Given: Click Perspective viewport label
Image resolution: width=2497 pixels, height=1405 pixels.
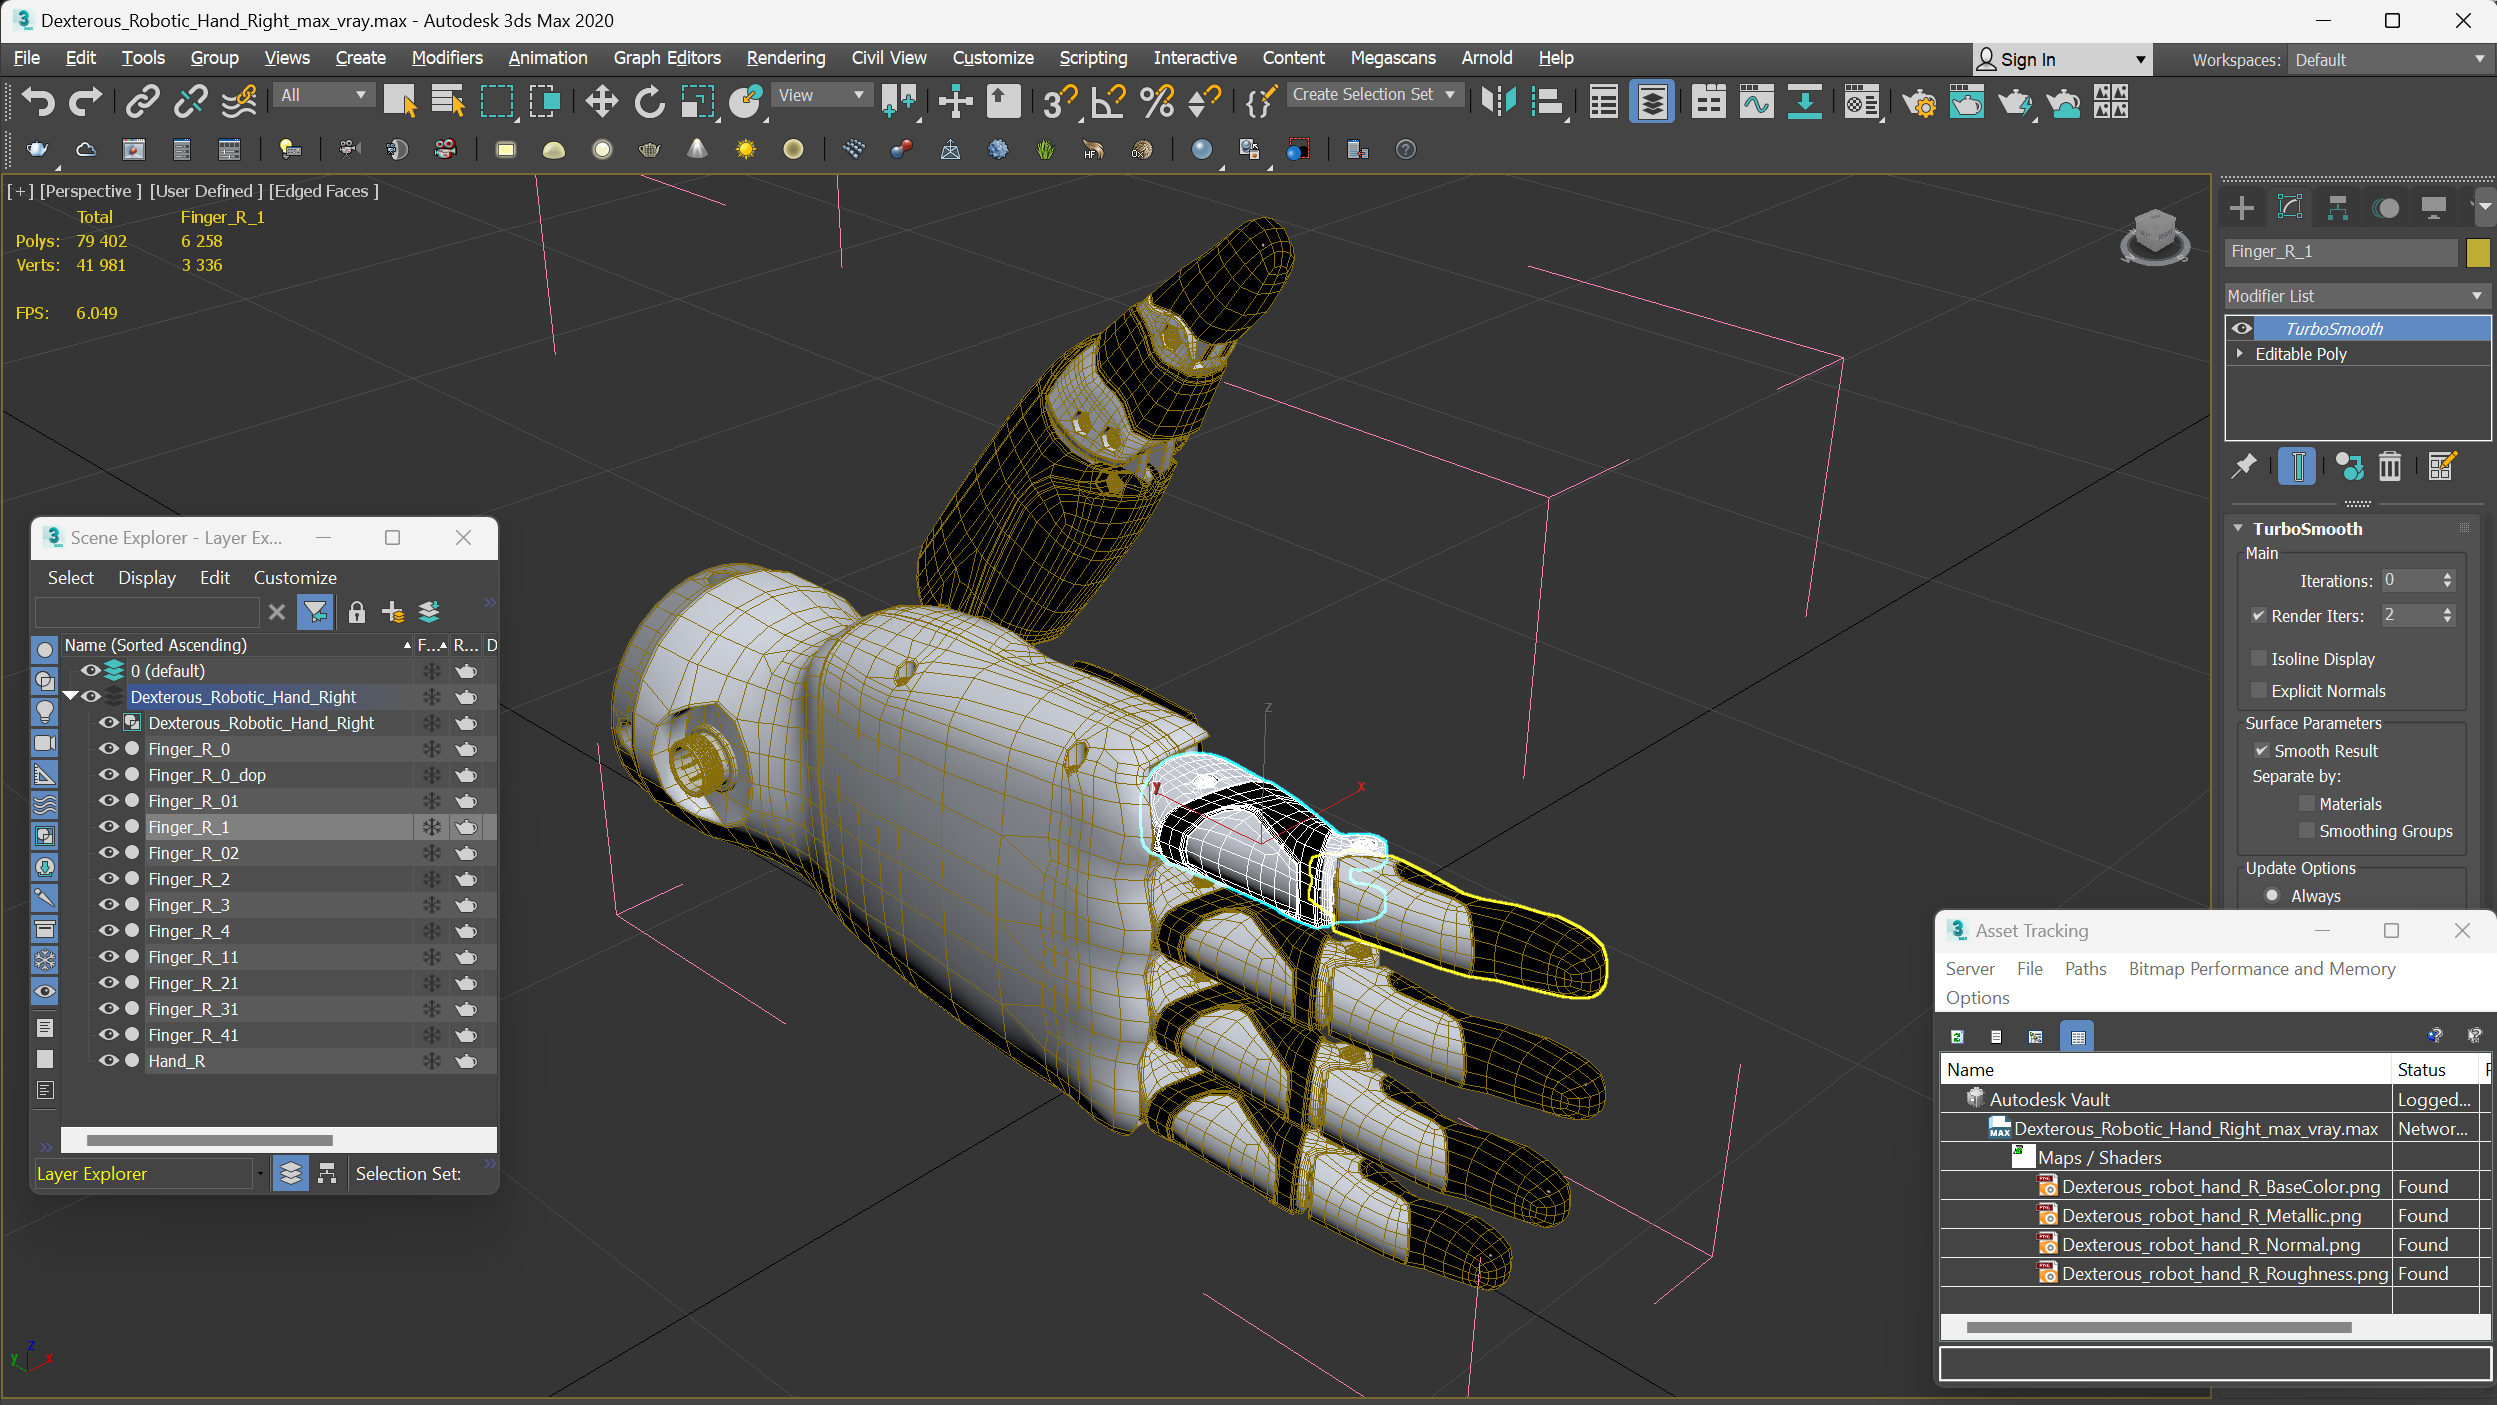Looking at the screenshot, I should (x=90, y=191).
